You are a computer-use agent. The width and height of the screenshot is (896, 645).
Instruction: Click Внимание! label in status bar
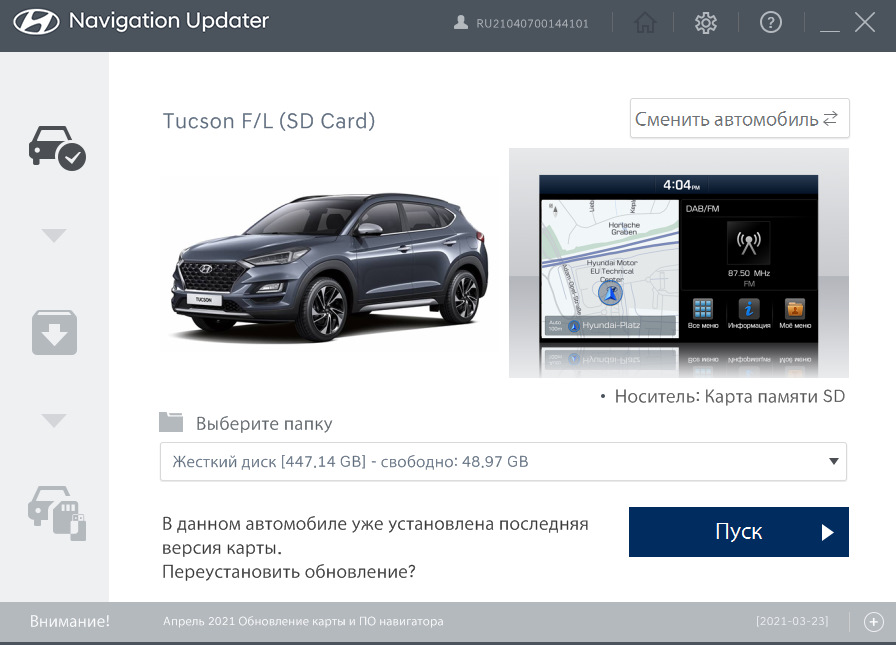(69, 622)
